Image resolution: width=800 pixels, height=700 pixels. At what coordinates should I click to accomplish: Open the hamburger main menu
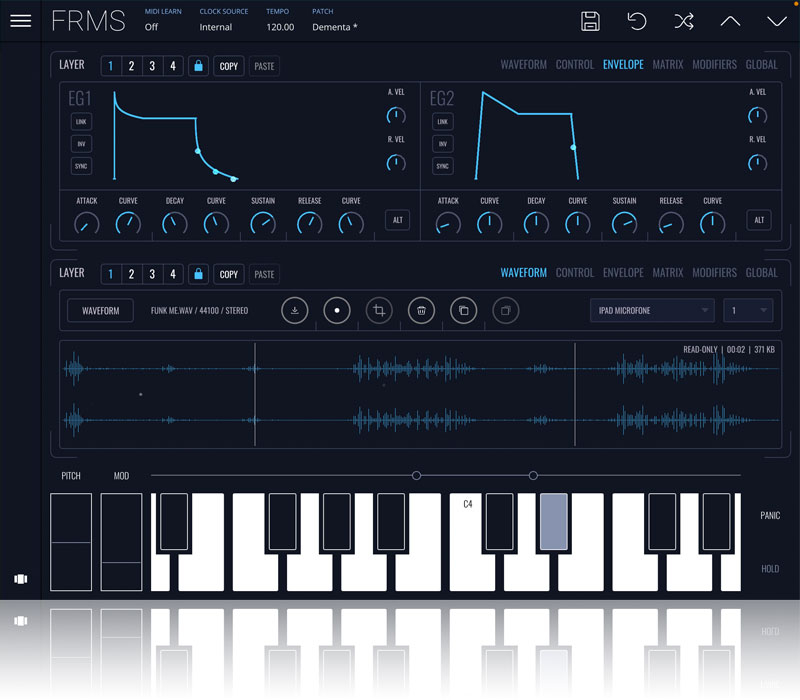click(x=20, y=21)
